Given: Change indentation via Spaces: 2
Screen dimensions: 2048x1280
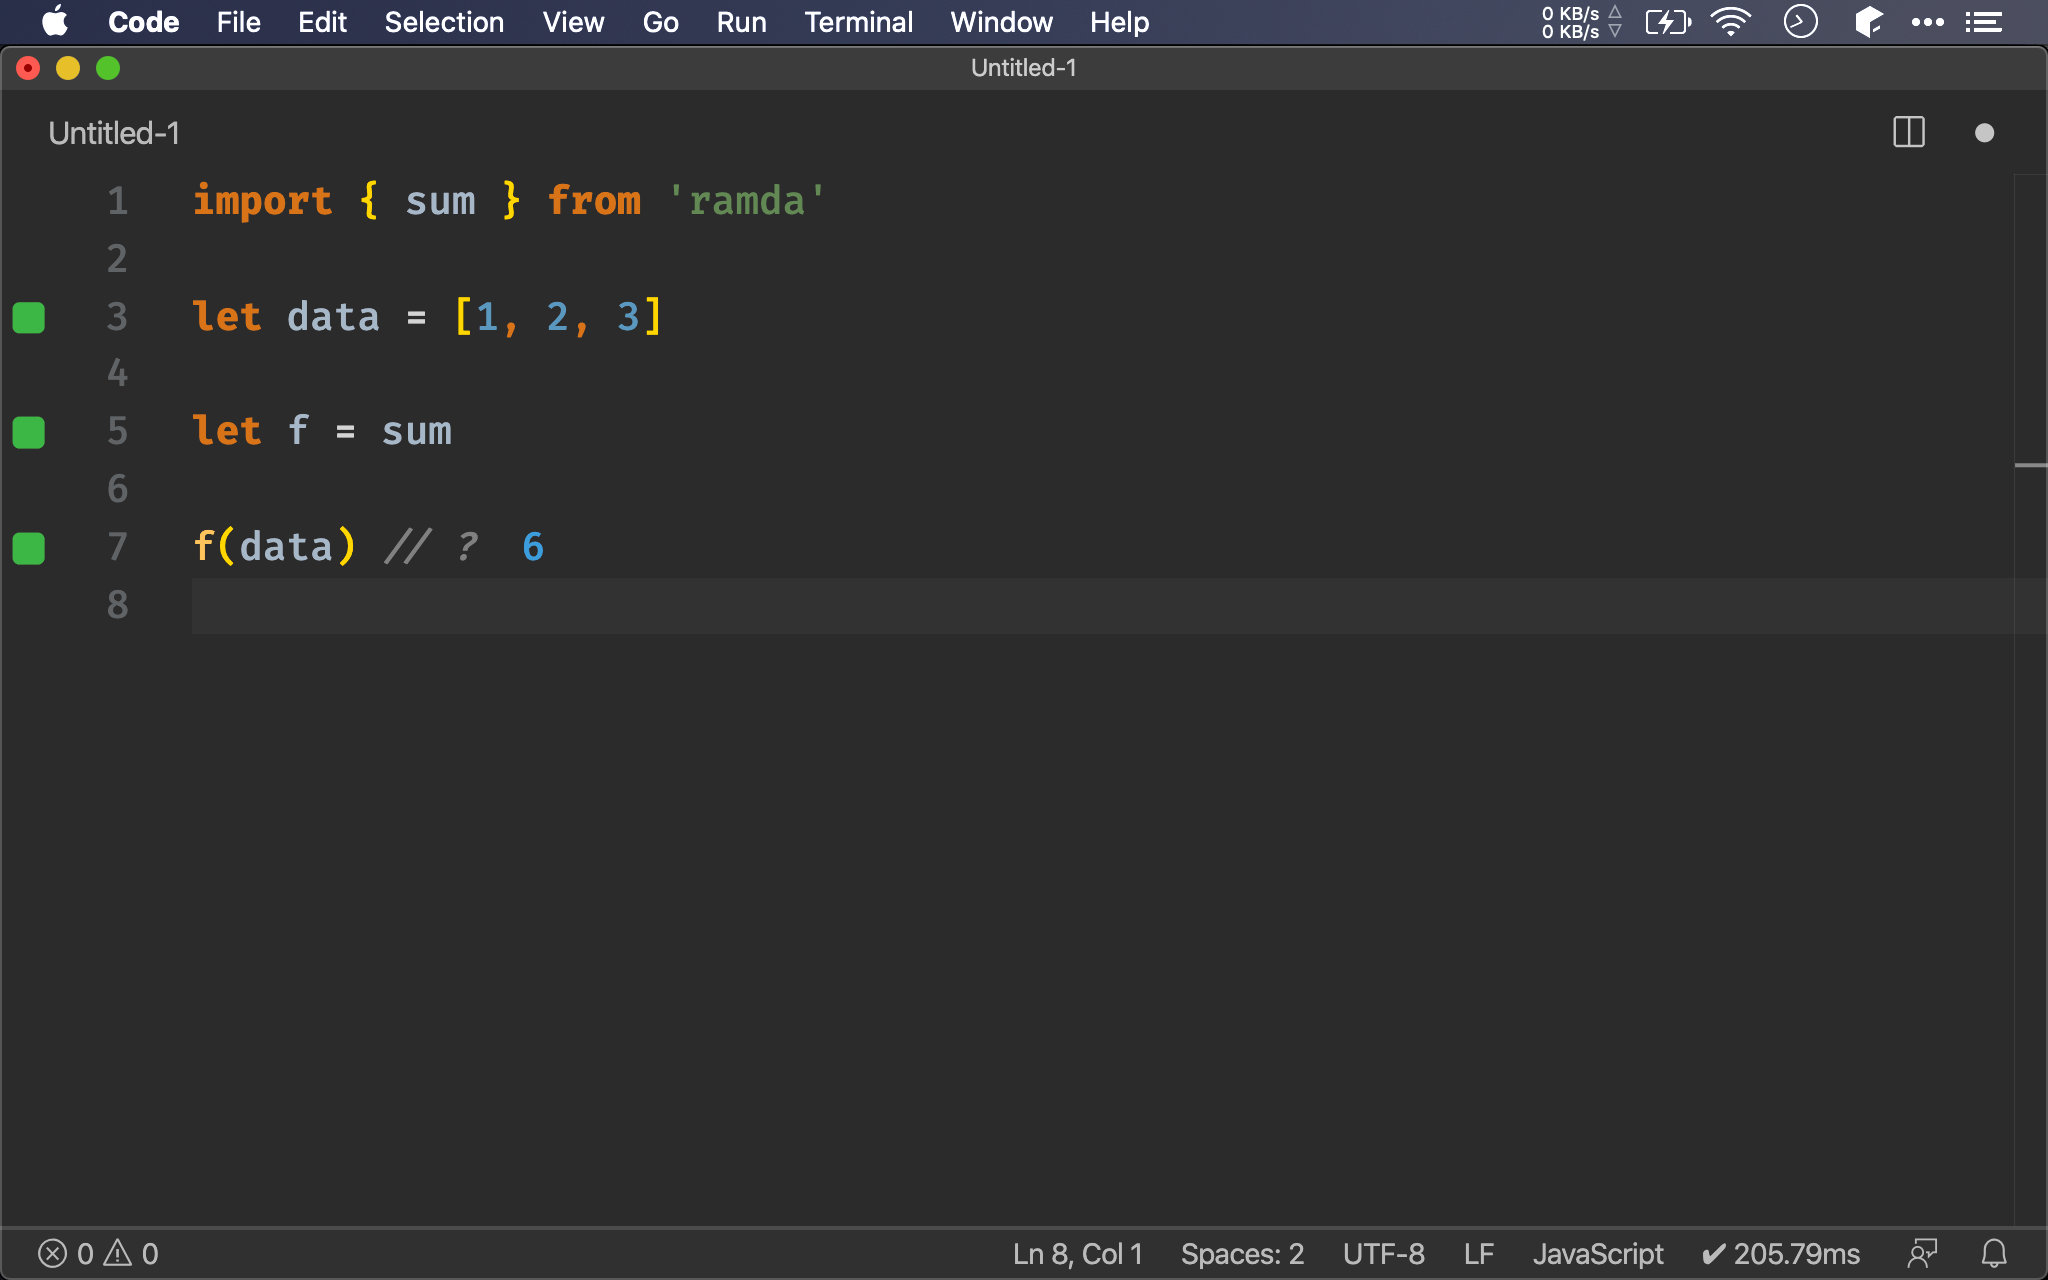Looking at the screenshot, I should click(1242, 1253).
